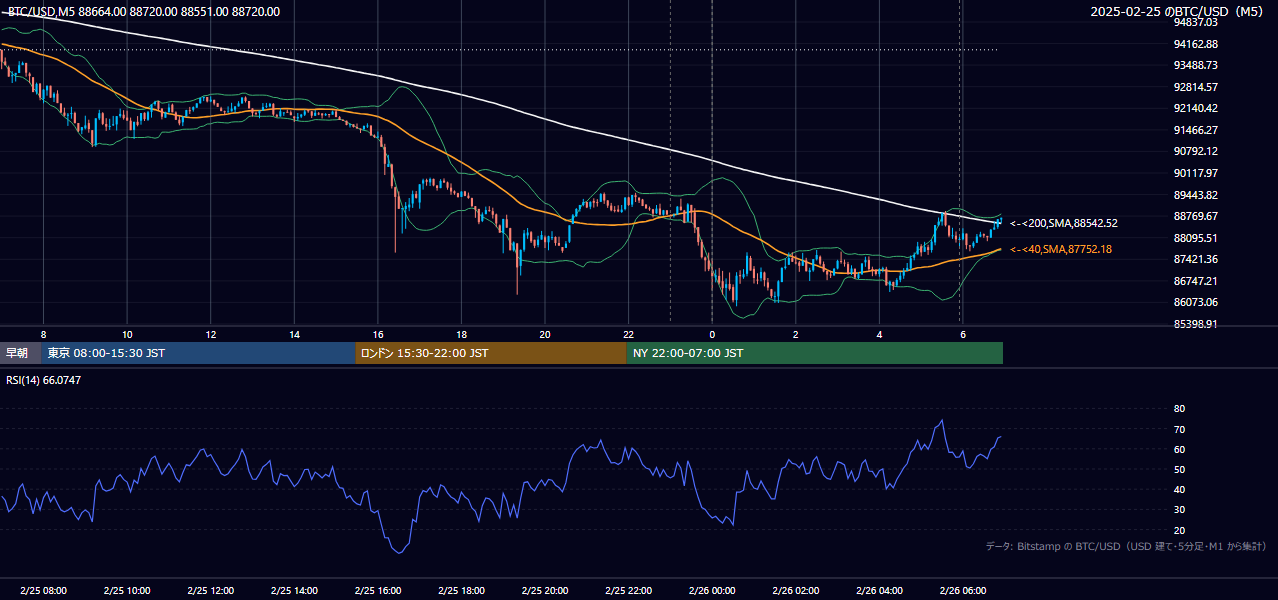
Task: Click the 2/26 00:00 bottom time label
Action: point(712,591)
